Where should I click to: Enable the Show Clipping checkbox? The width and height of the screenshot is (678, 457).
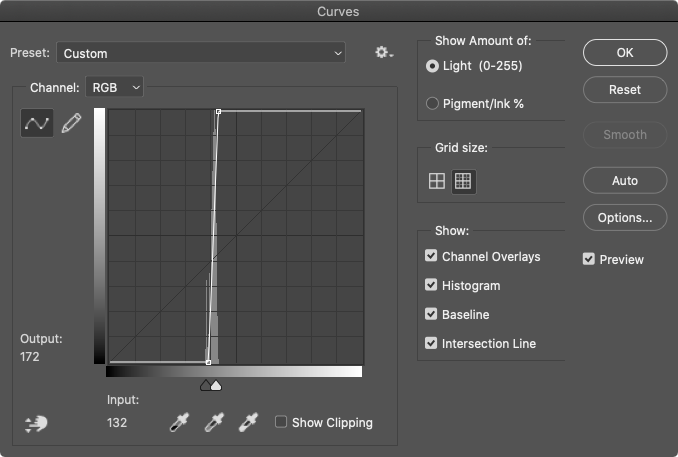[281, 423]
